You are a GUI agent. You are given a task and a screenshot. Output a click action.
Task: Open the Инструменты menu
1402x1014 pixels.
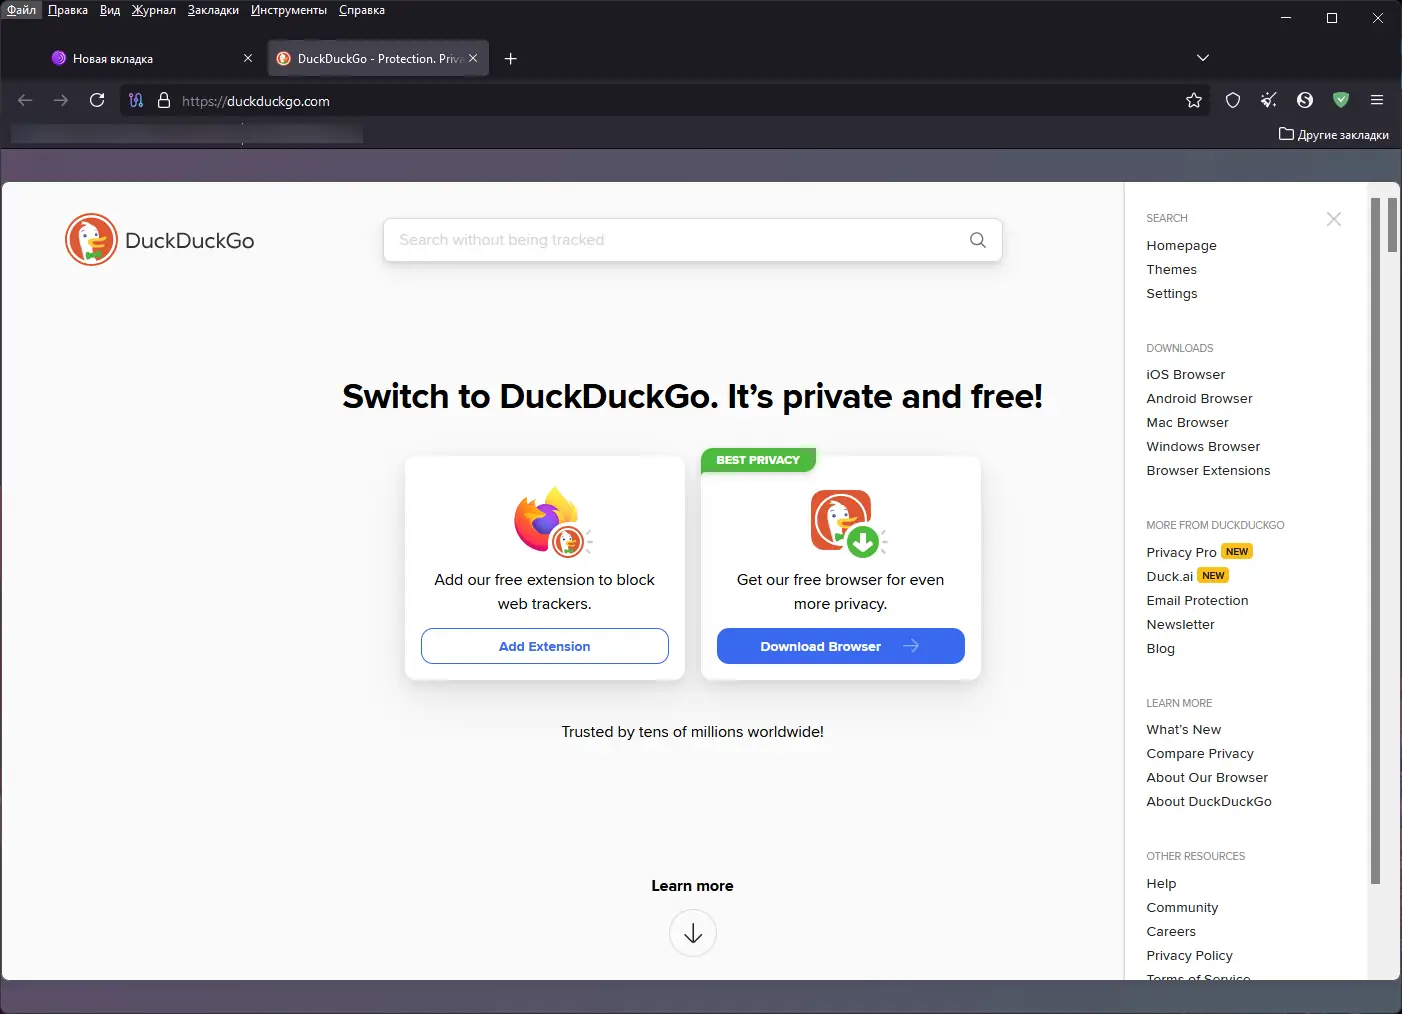pyautogui.click(x=289, y=10)
